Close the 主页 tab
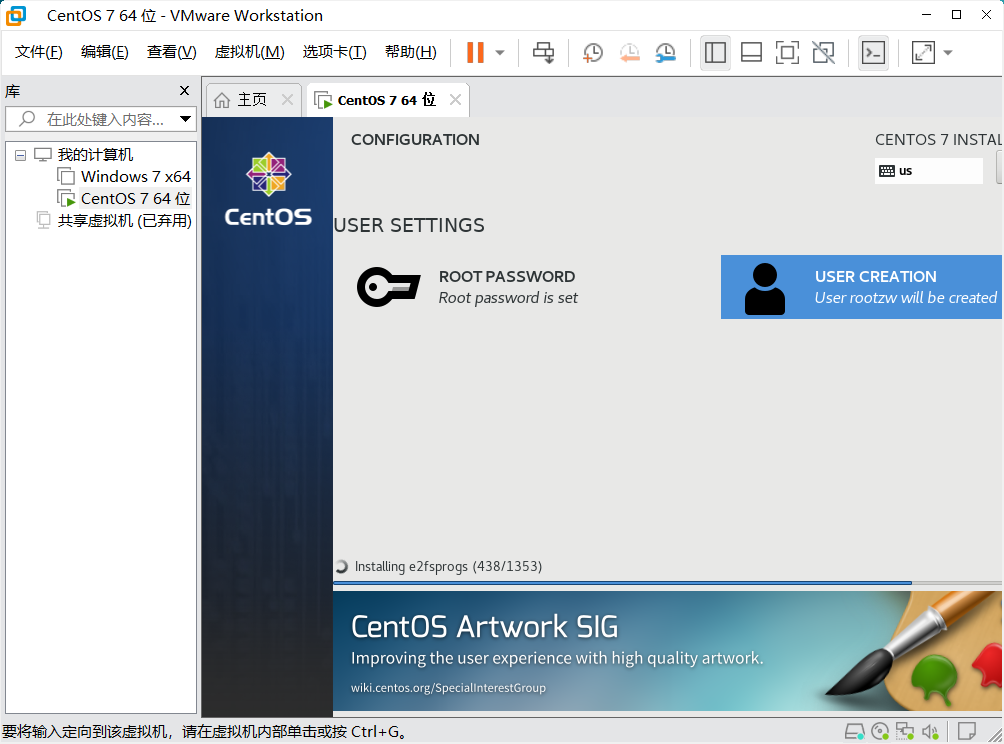The height and width of the screenshot is (744, 1004). pos(287,100)
